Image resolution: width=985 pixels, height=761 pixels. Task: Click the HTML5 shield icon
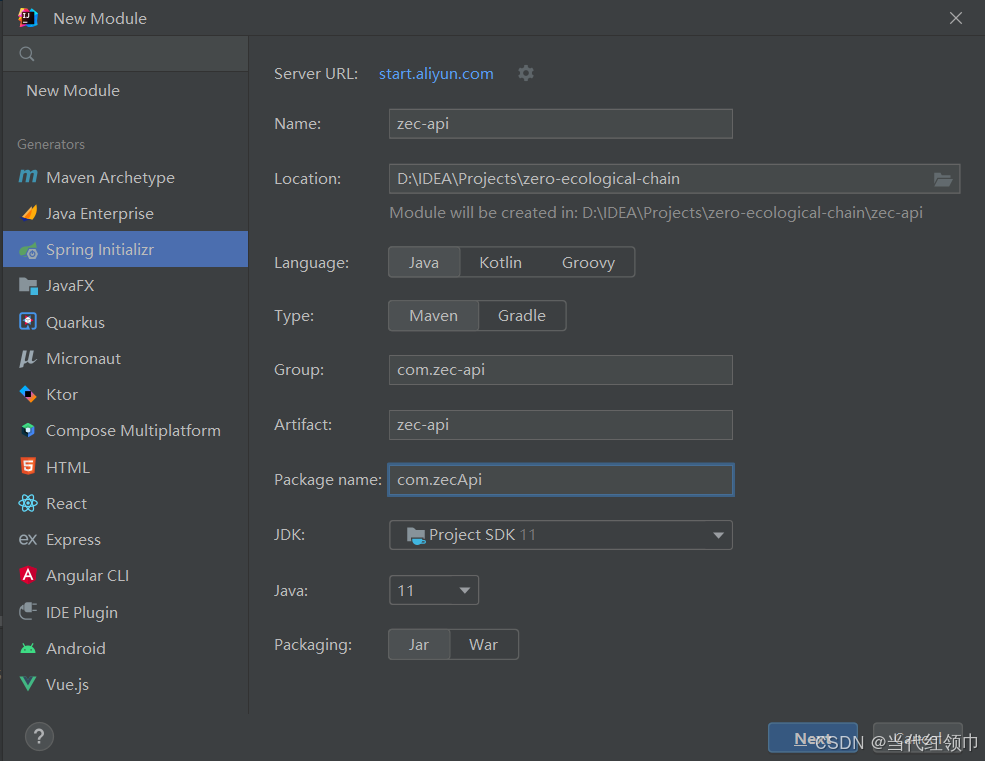pyautogui.click(x=28, y=466)
